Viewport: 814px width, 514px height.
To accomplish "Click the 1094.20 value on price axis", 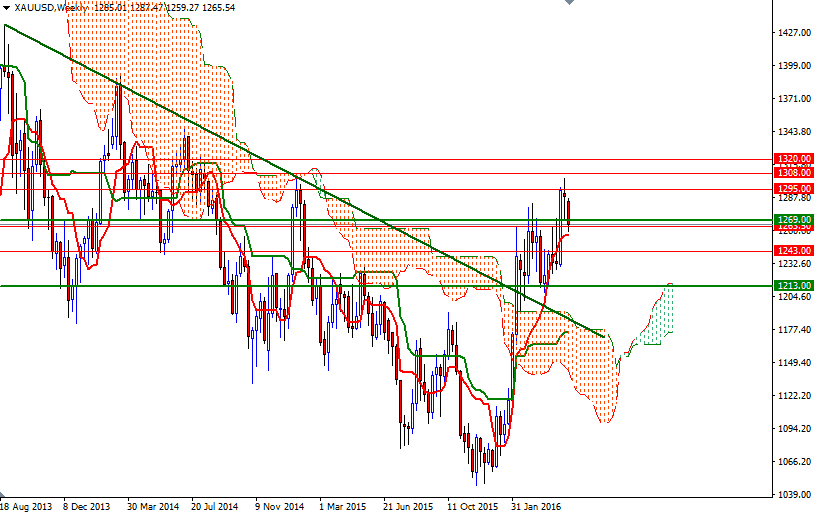I will (x=794, y=429).
